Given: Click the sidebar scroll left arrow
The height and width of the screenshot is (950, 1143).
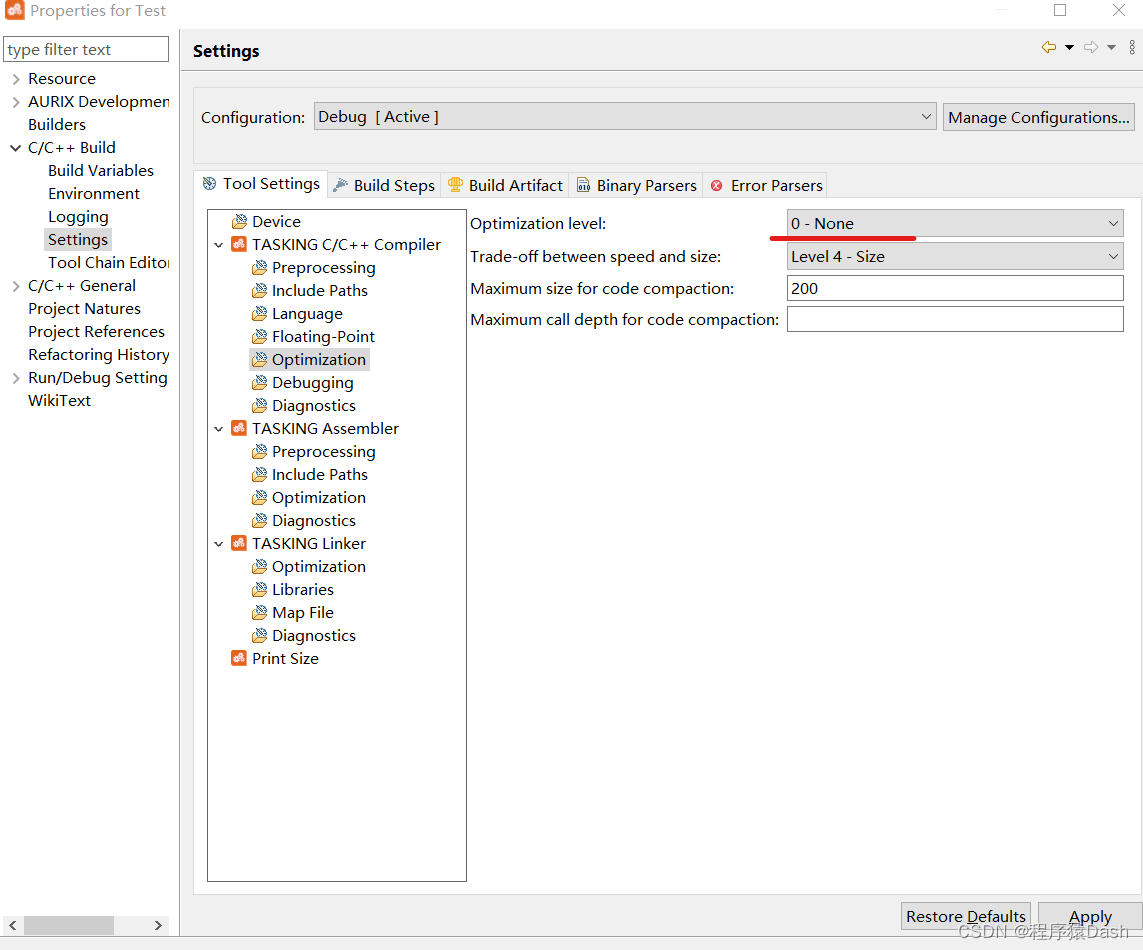Looking at the screenshot, I should click(x=12, y=925).
